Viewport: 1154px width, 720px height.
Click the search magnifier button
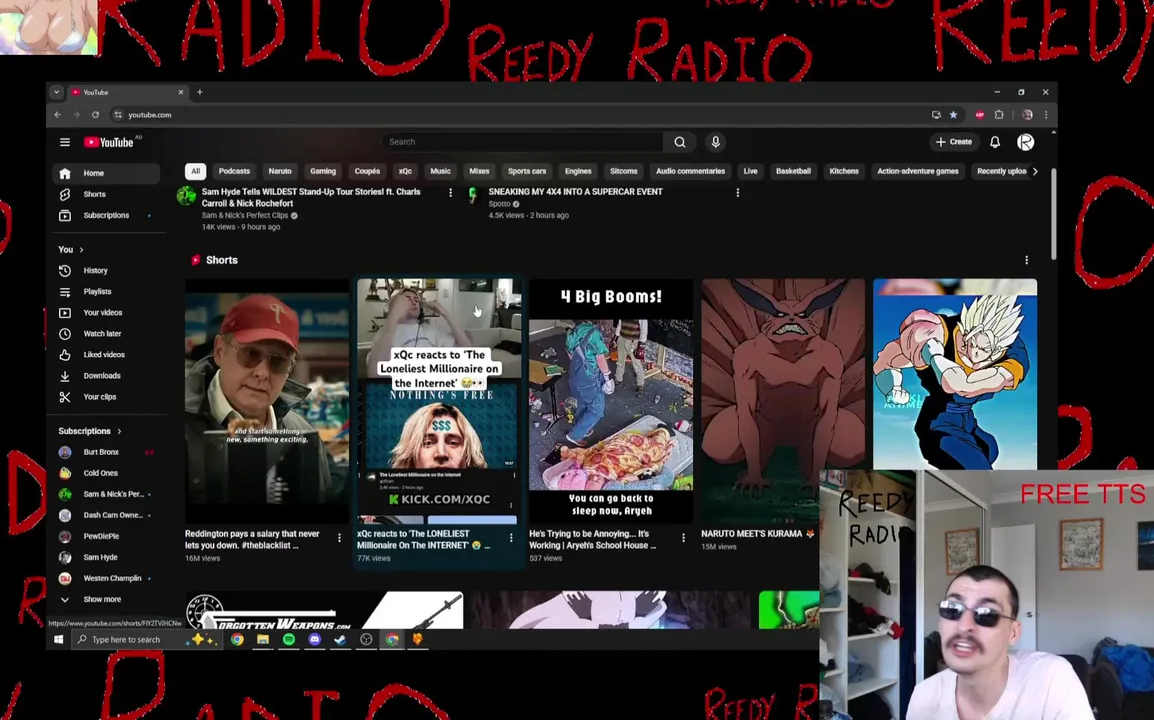tap(680, 142)
